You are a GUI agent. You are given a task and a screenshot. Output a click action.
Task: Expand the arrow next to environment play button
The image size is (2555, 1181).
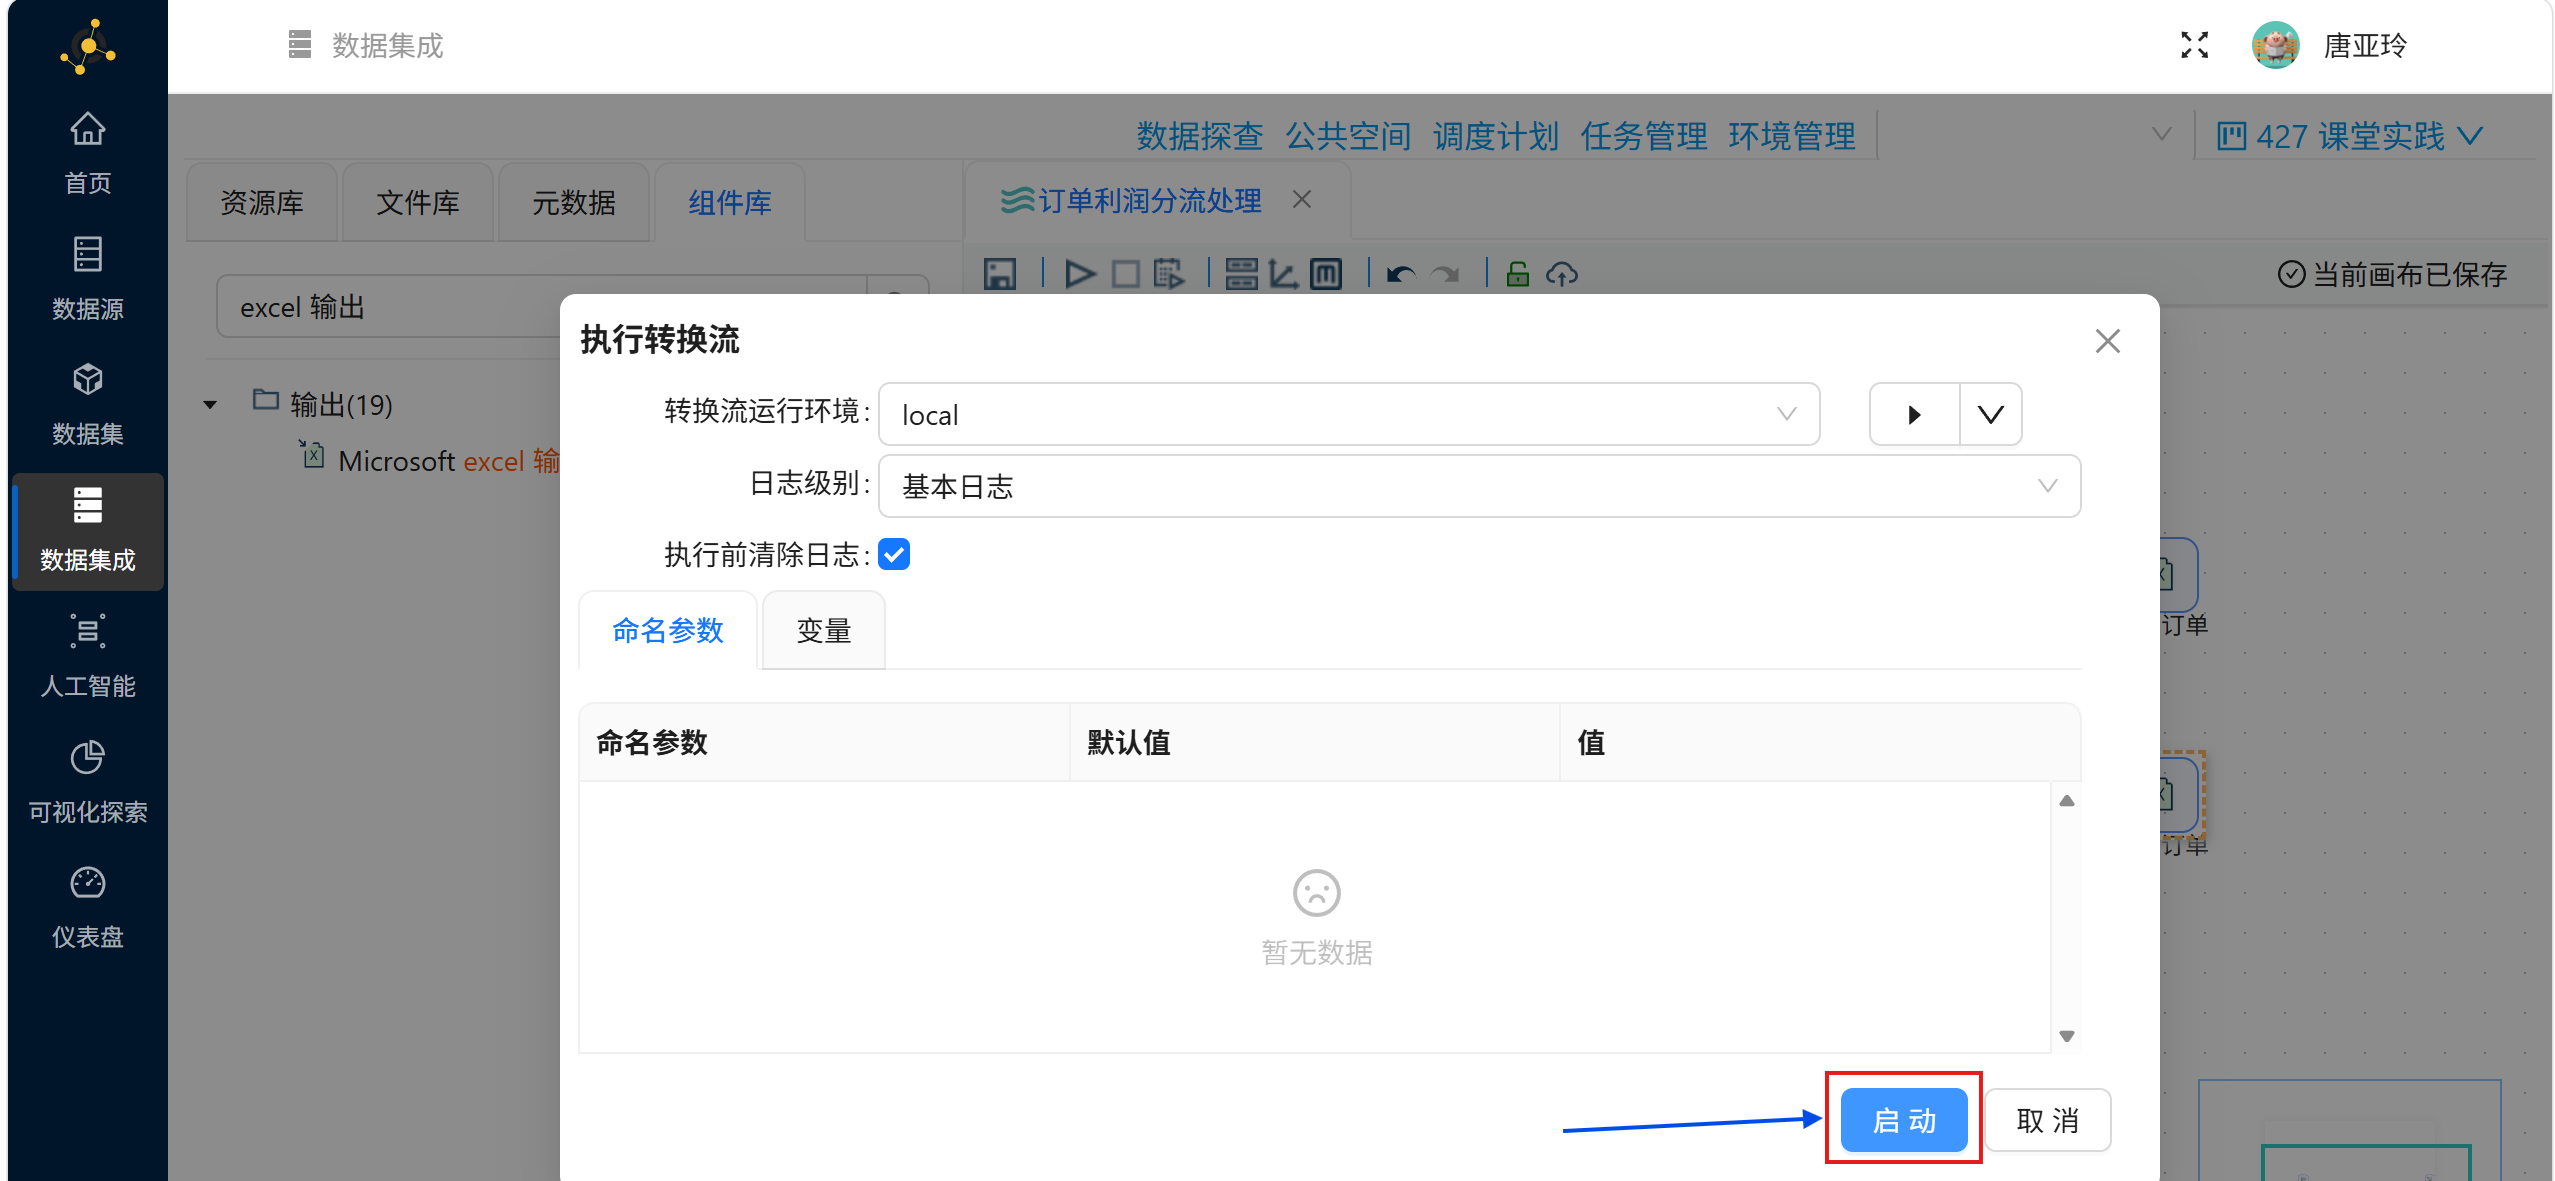coord(1990,414)
